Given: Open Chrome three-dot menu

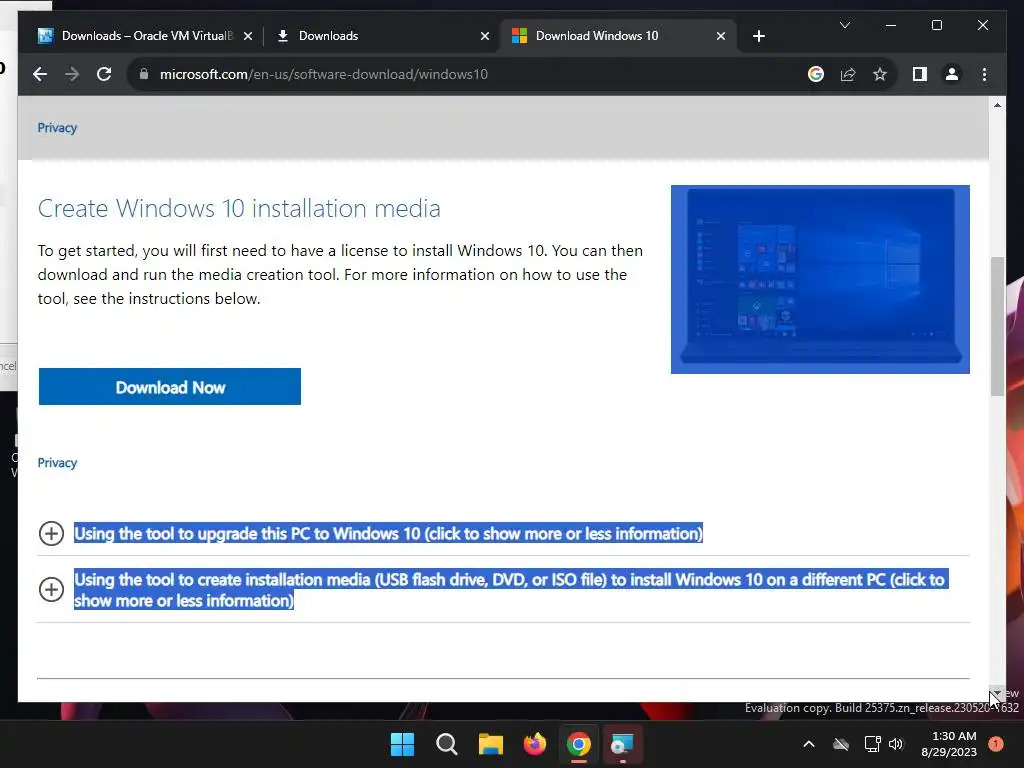Looking at the screenshot, I should [984, 74].
